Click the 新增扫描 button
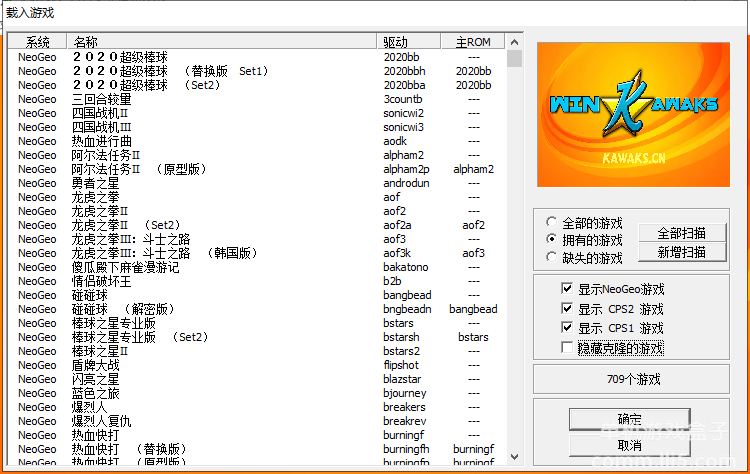The height and width of the screenshot is (474, 750). (x=682, y=252)
